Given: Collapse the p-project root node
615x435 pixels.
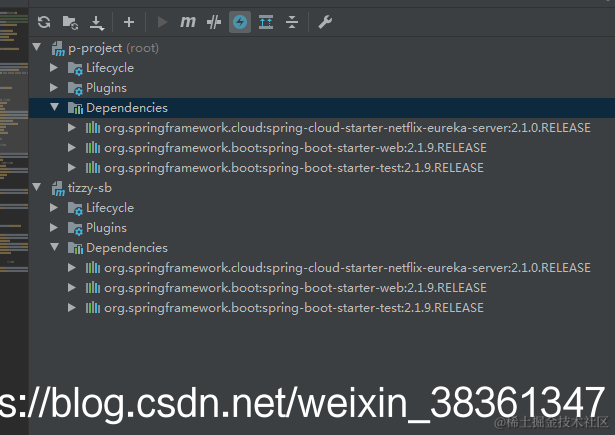Looking at the screenshot, I should 37,47.
